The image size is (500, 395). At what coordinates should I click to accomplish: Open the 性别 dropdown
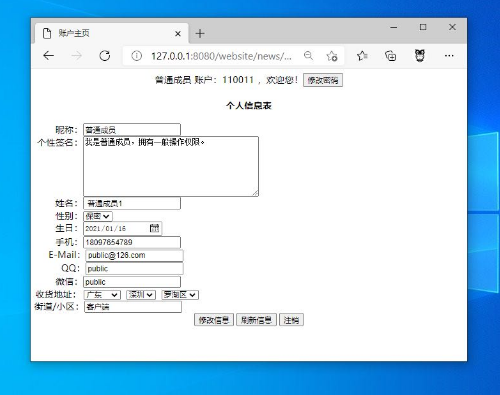98,216
